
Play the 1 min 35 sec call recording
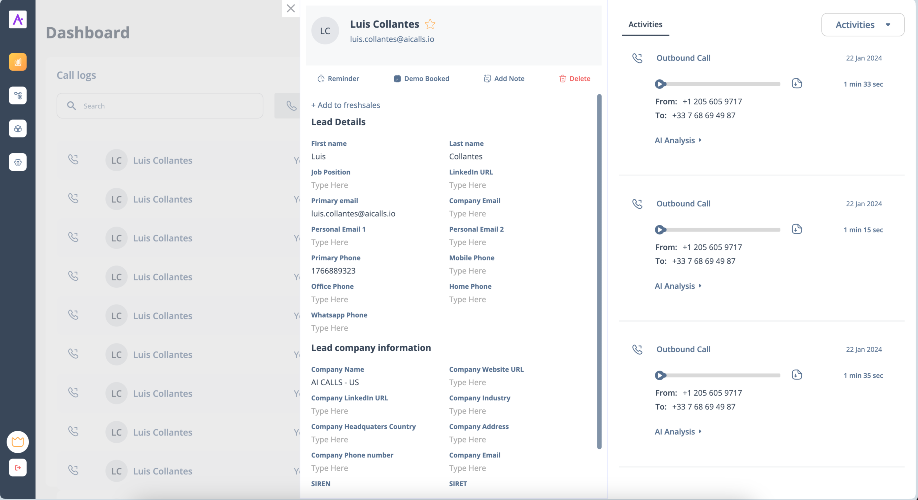point(660,375)
